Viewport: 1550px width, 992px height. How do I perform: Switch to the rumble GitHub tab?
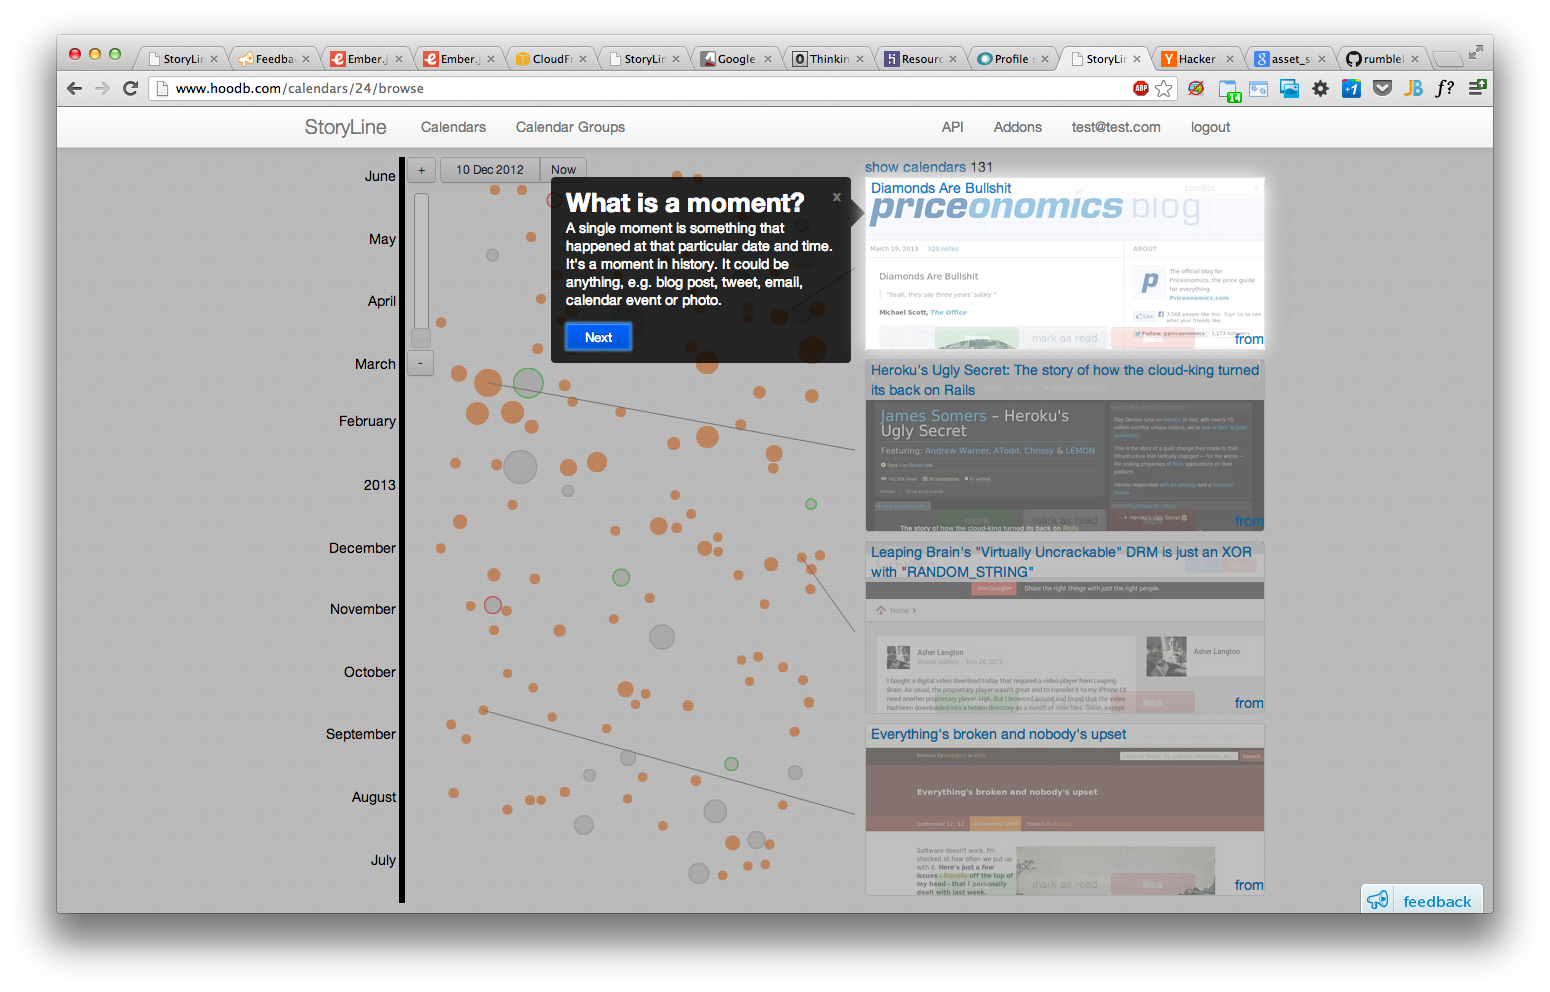(1383, 59)
